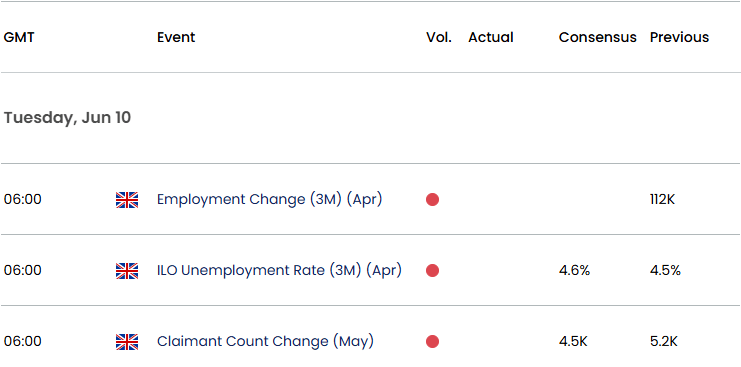Select the Vol. column header

pyautogui.click(x=439, y=37)
